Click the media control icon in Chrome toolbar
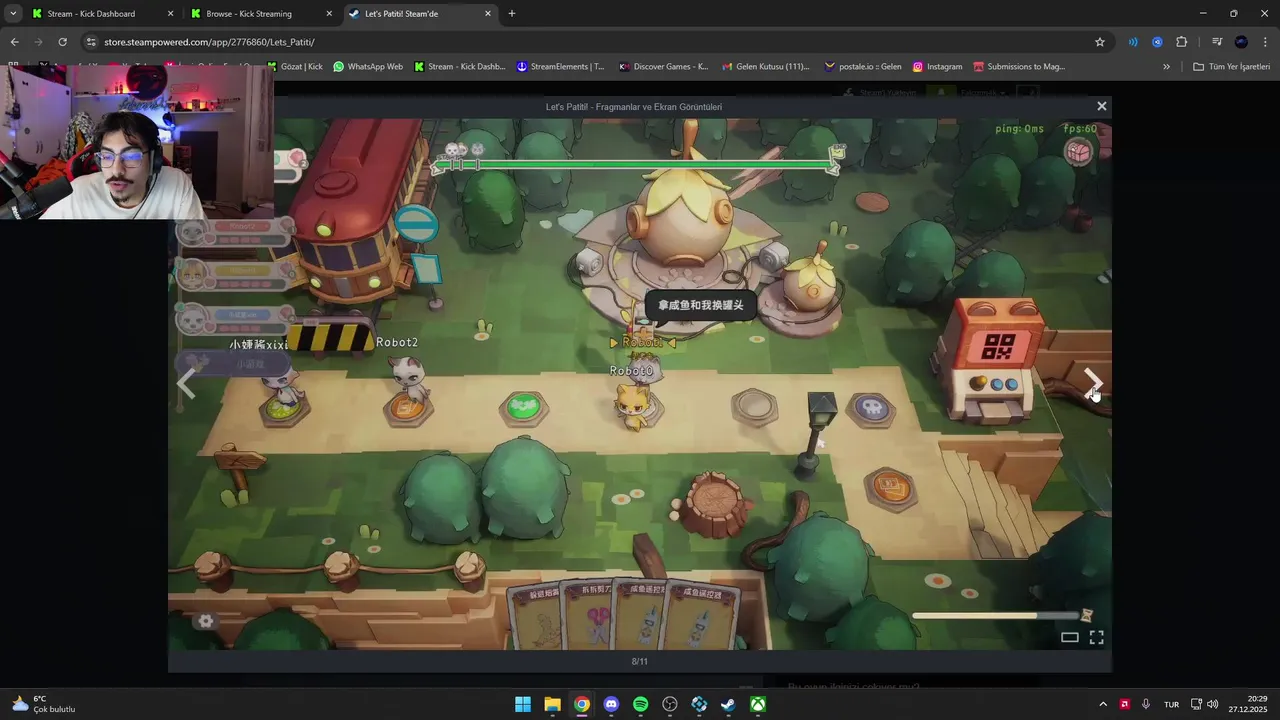Image resolution: width=1280 pixels, height=720 pixels. point(1217,42)
